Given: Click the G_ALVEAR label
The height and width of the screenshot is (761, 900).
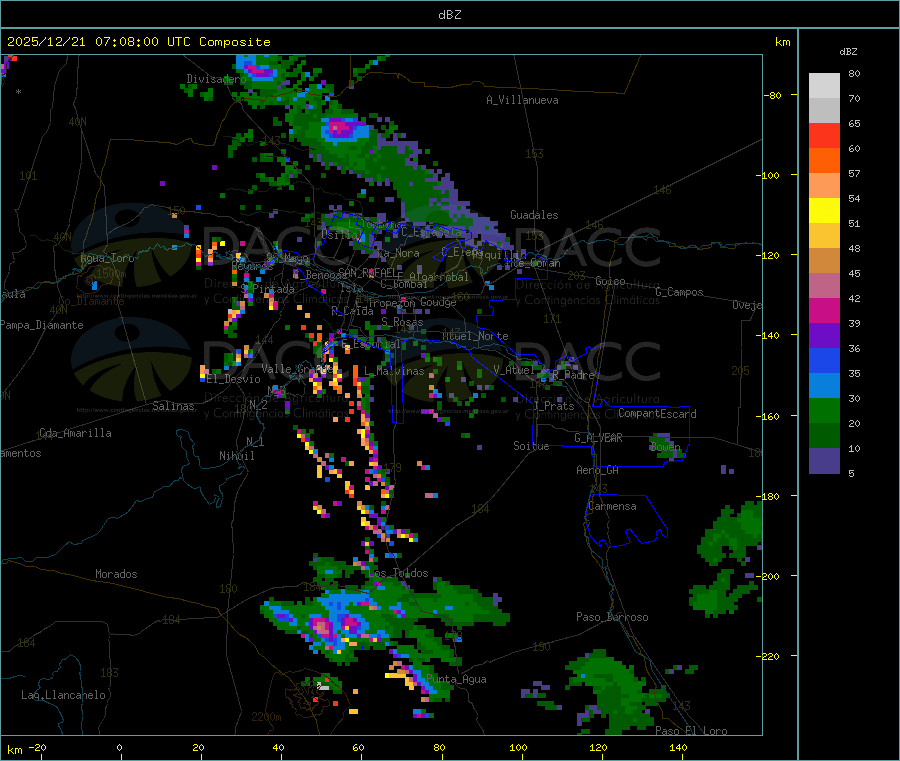Looking at the screenshot, I should pyautogui.click(x=598, y=438).
